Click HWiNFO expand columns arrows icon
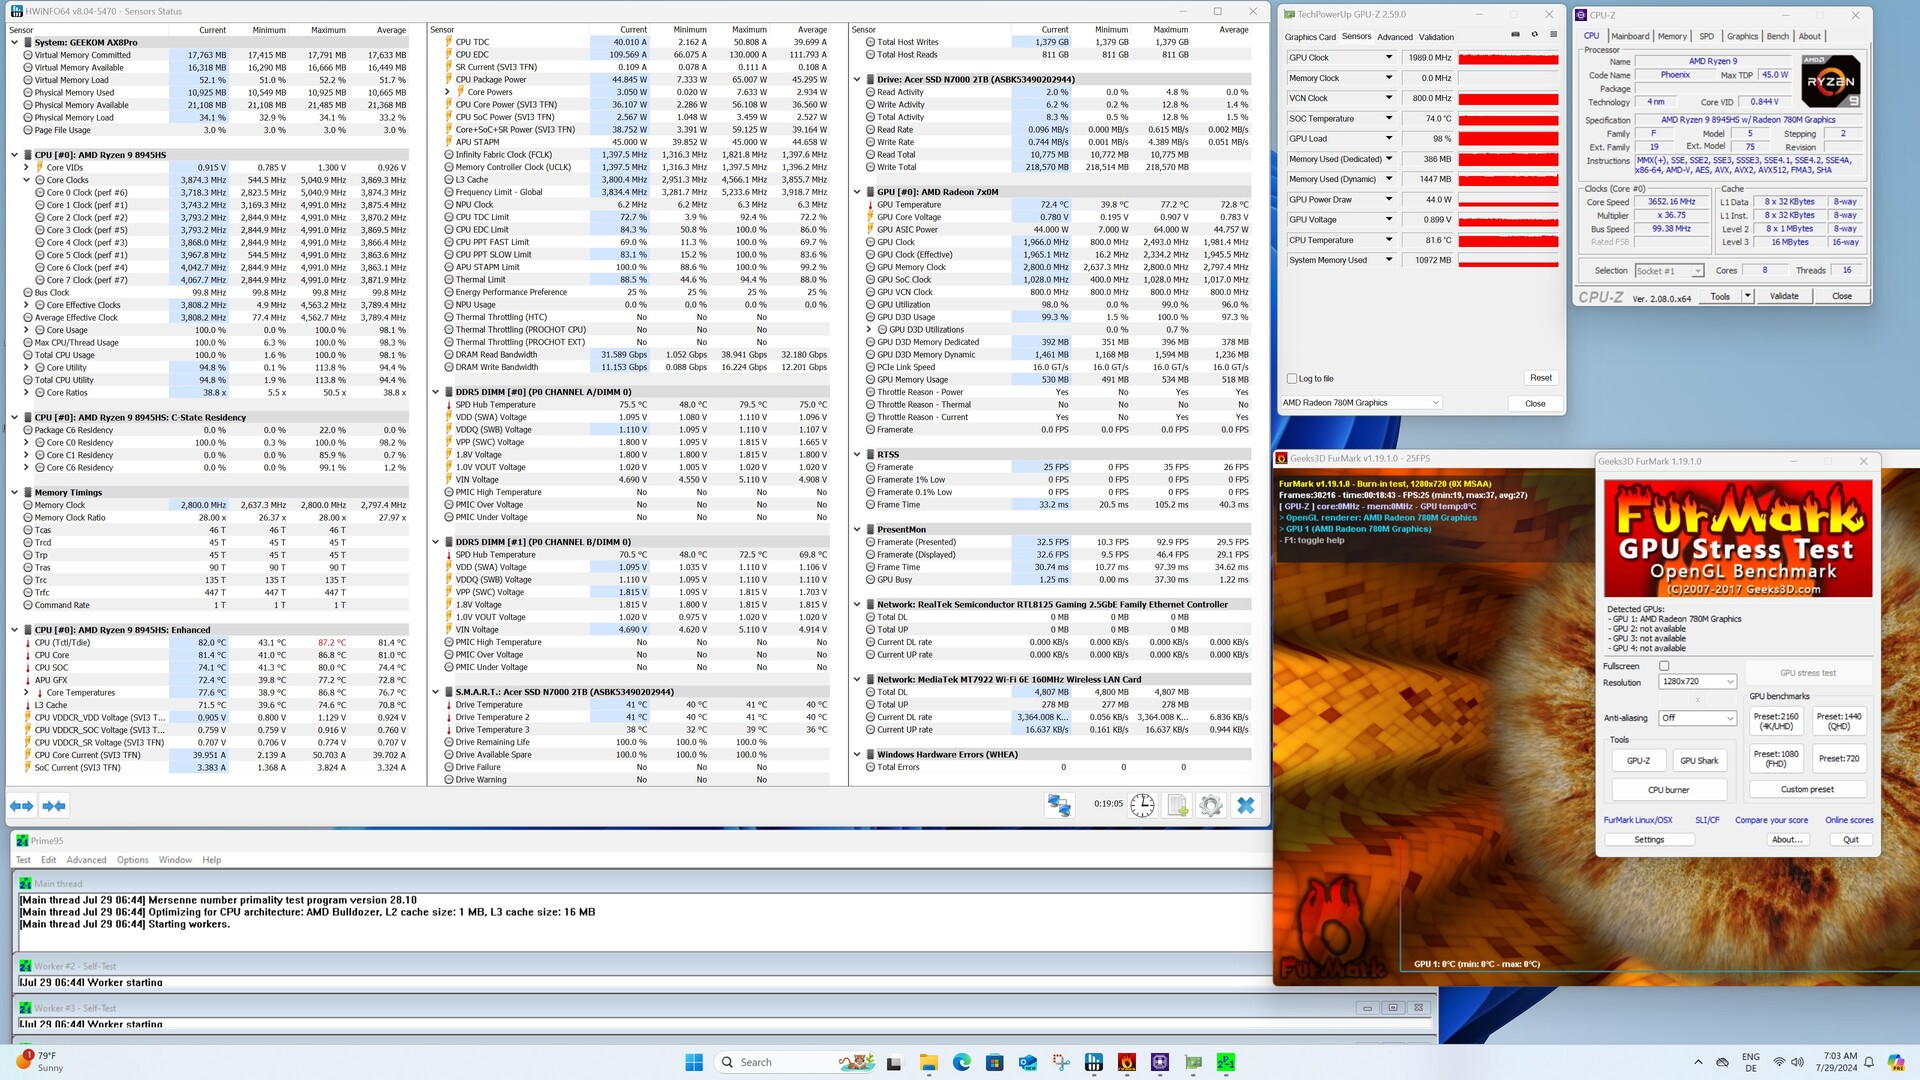1920x1080 pixels. 21,806
